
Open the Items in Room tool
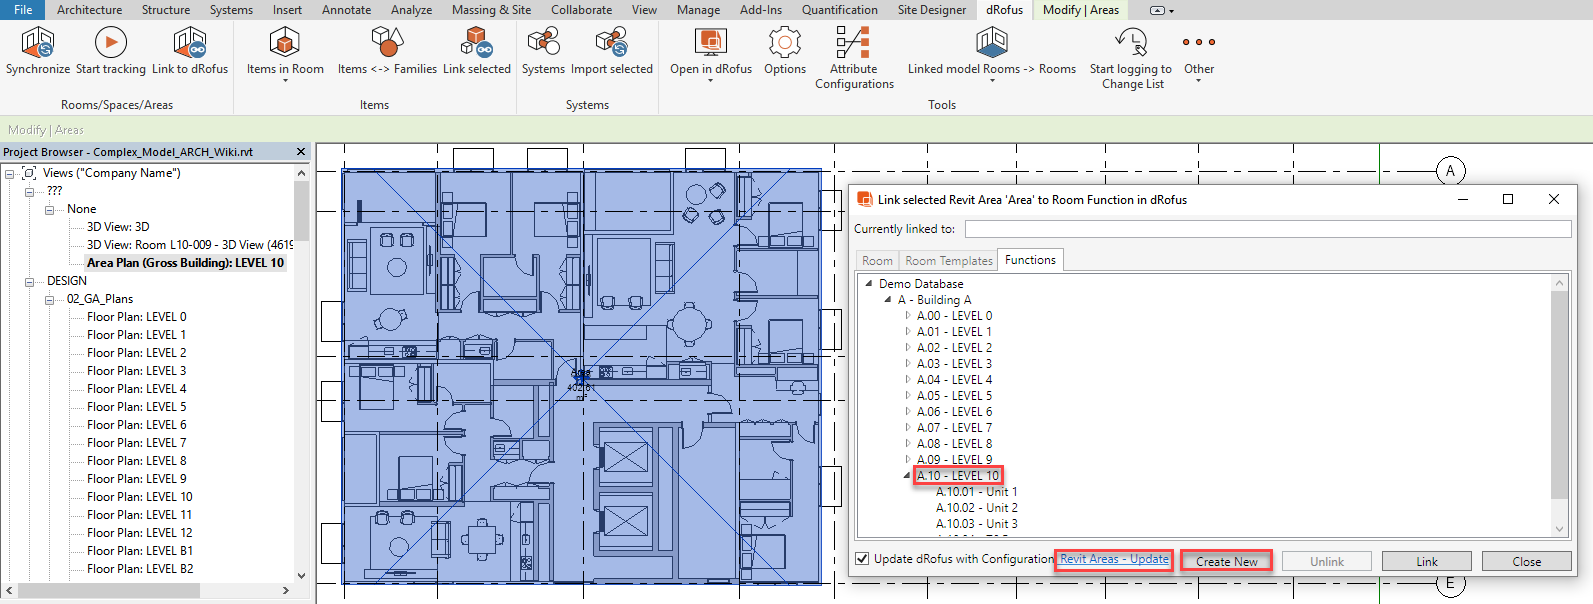coord(285,43)
